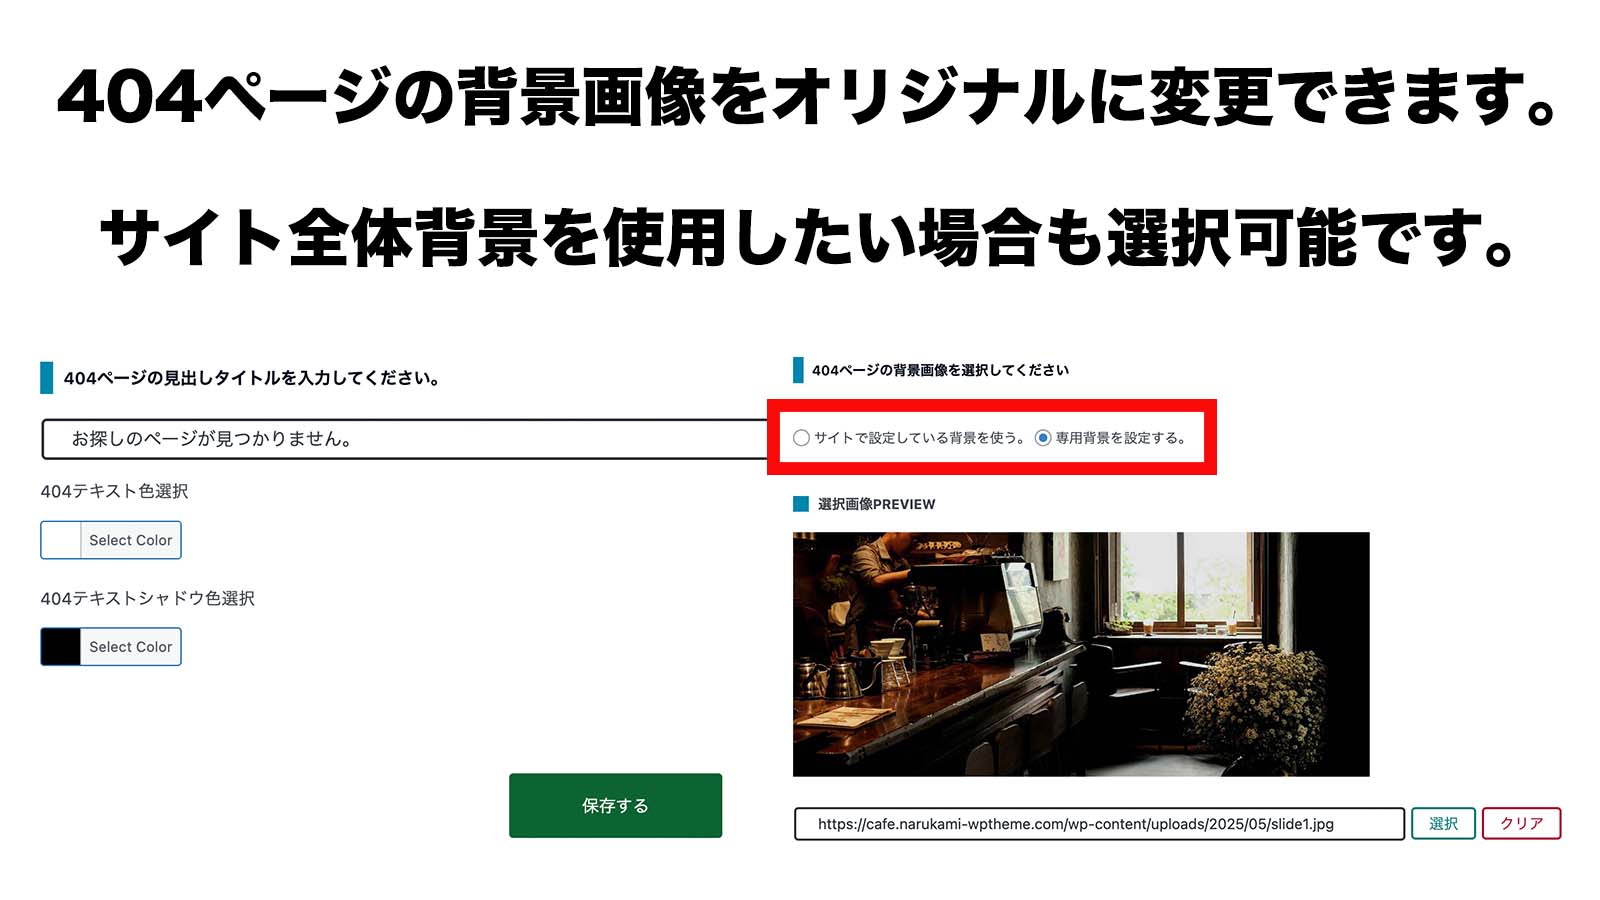The width and height of the screenshot is (1600, 900).
Task: Click Select Color button under 404テキストシャドウ色選択
Action: pos(131,647)
